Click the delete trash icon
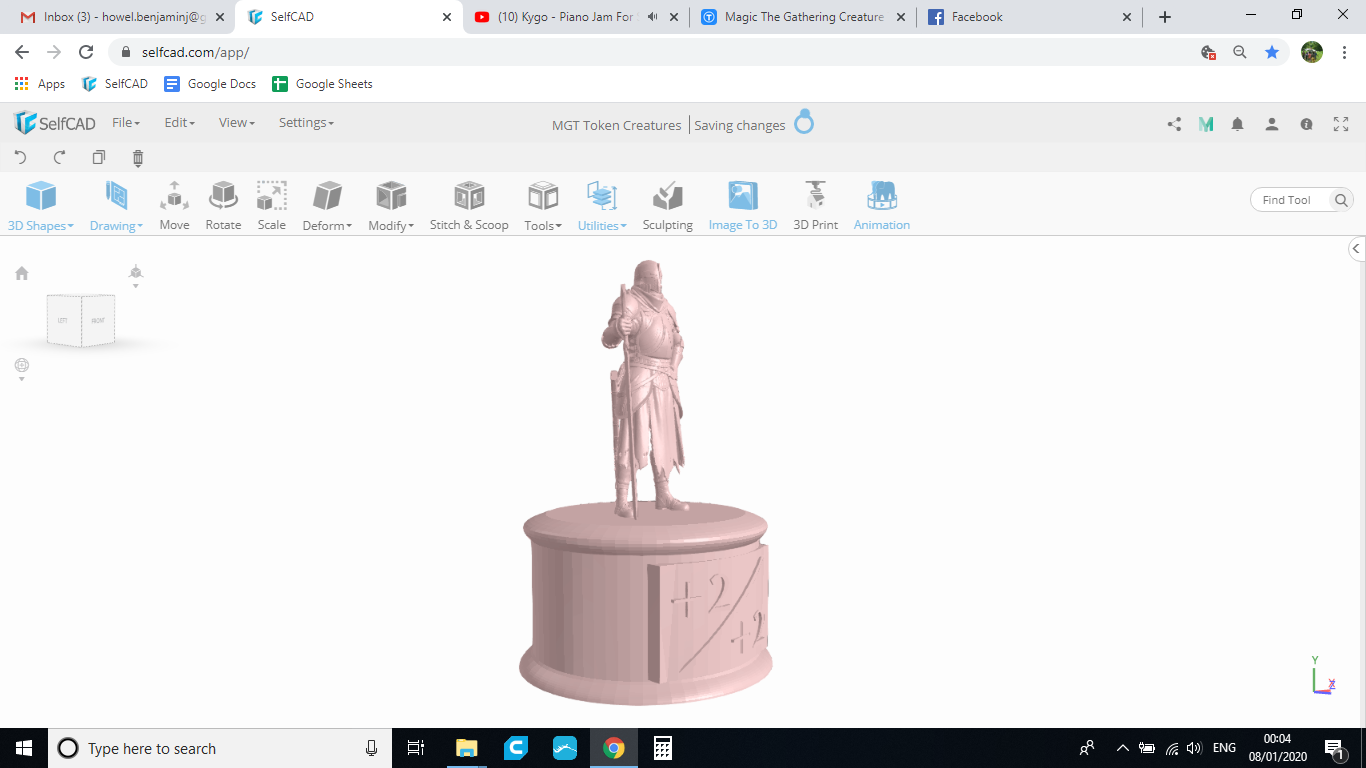1366x768 pixels. [x=138, y=157]
